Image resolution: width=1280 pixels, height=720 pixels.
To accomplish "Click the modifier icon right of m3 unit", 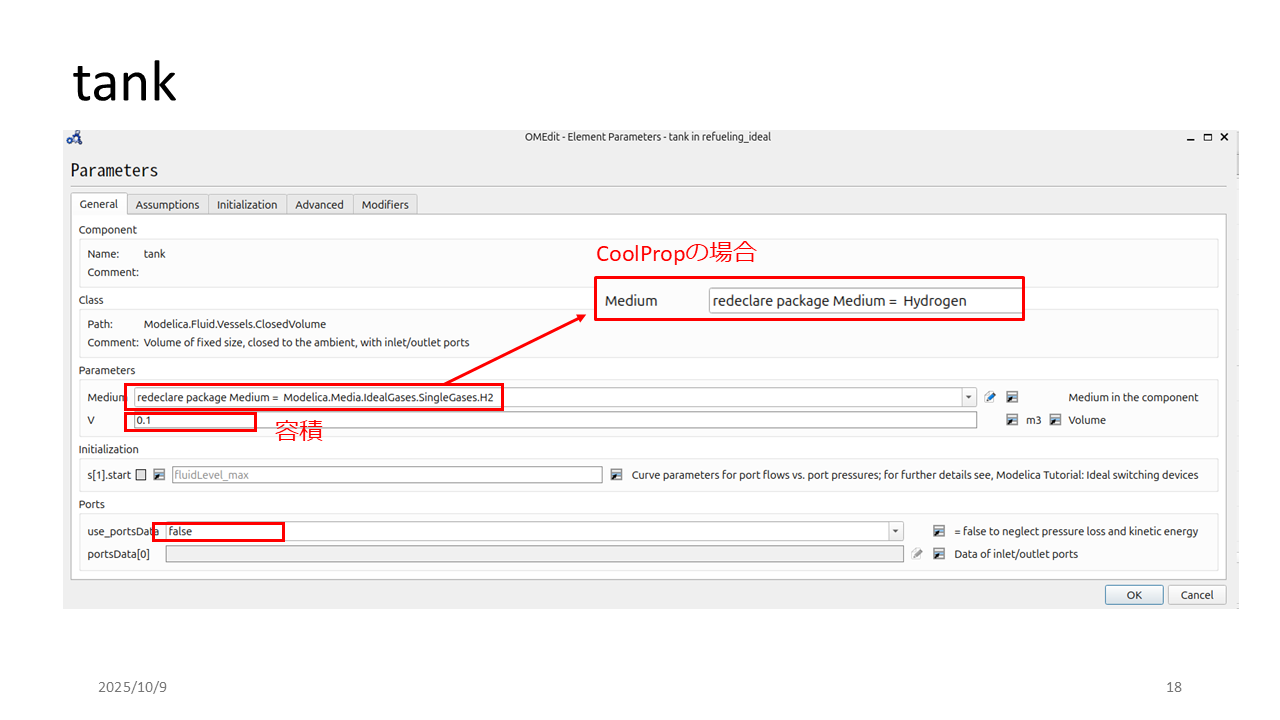I will (1055, 420).
